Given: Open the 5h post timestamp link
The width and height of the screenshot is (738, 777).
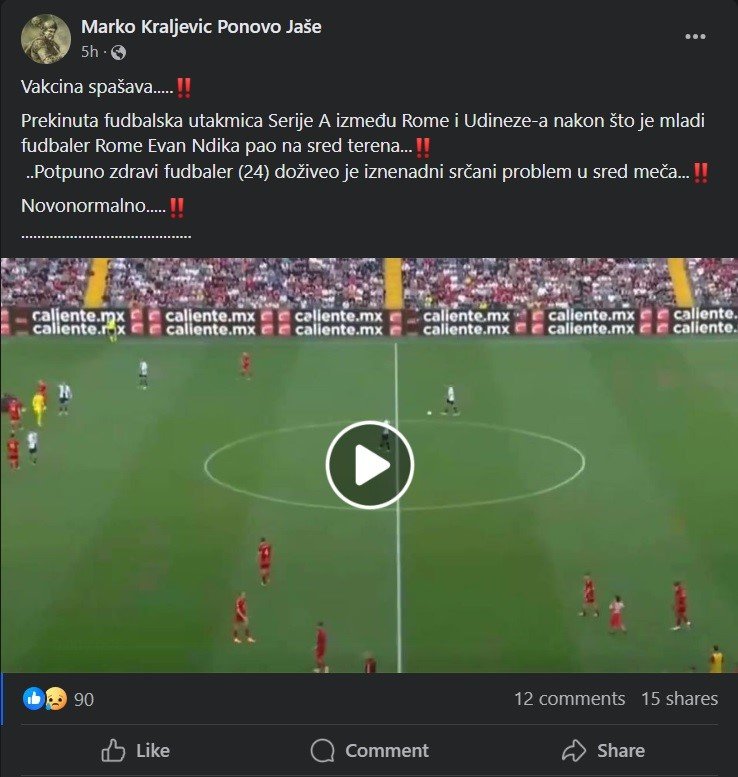Looking at the screenshot, I should tap(90, 52).
